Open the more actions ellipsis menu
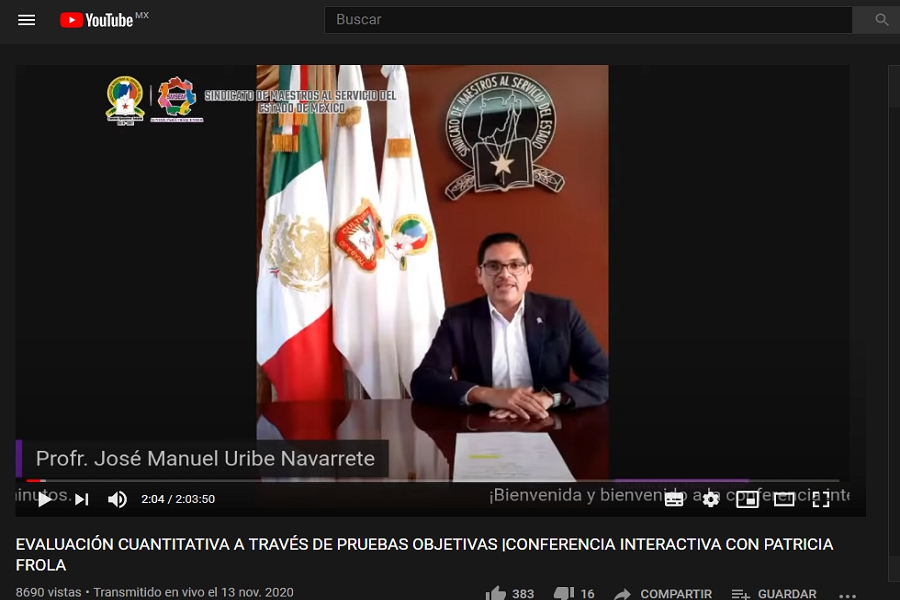The image size is (900, 600). point(847,593)
